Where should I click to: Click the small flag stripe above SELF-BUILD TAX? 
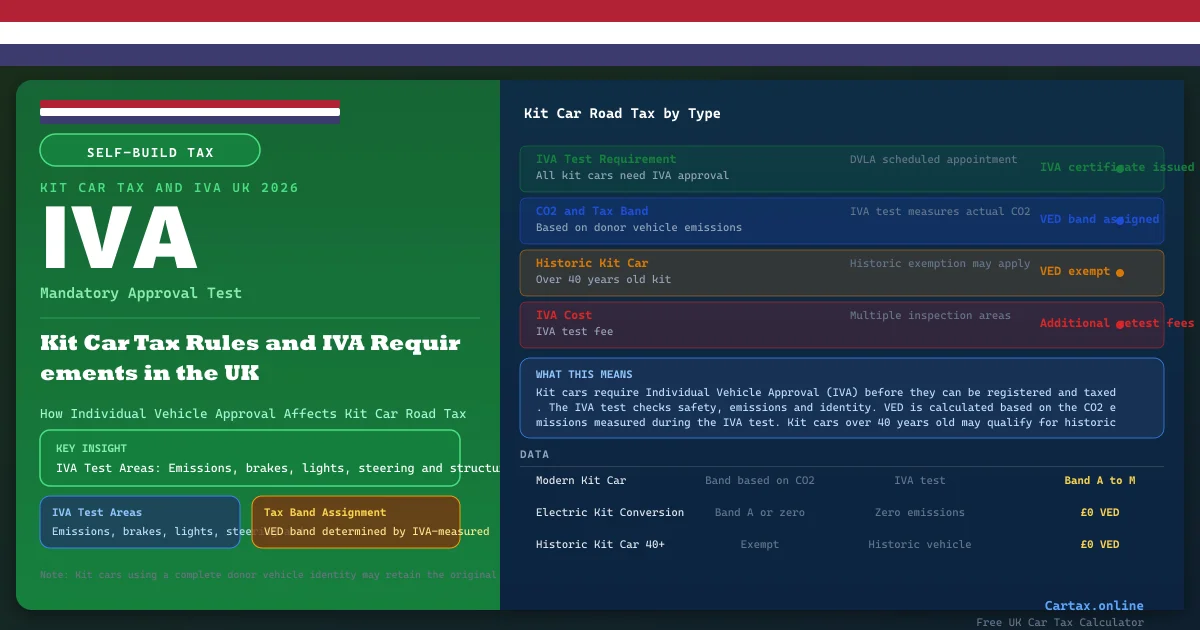click(190, 111)
